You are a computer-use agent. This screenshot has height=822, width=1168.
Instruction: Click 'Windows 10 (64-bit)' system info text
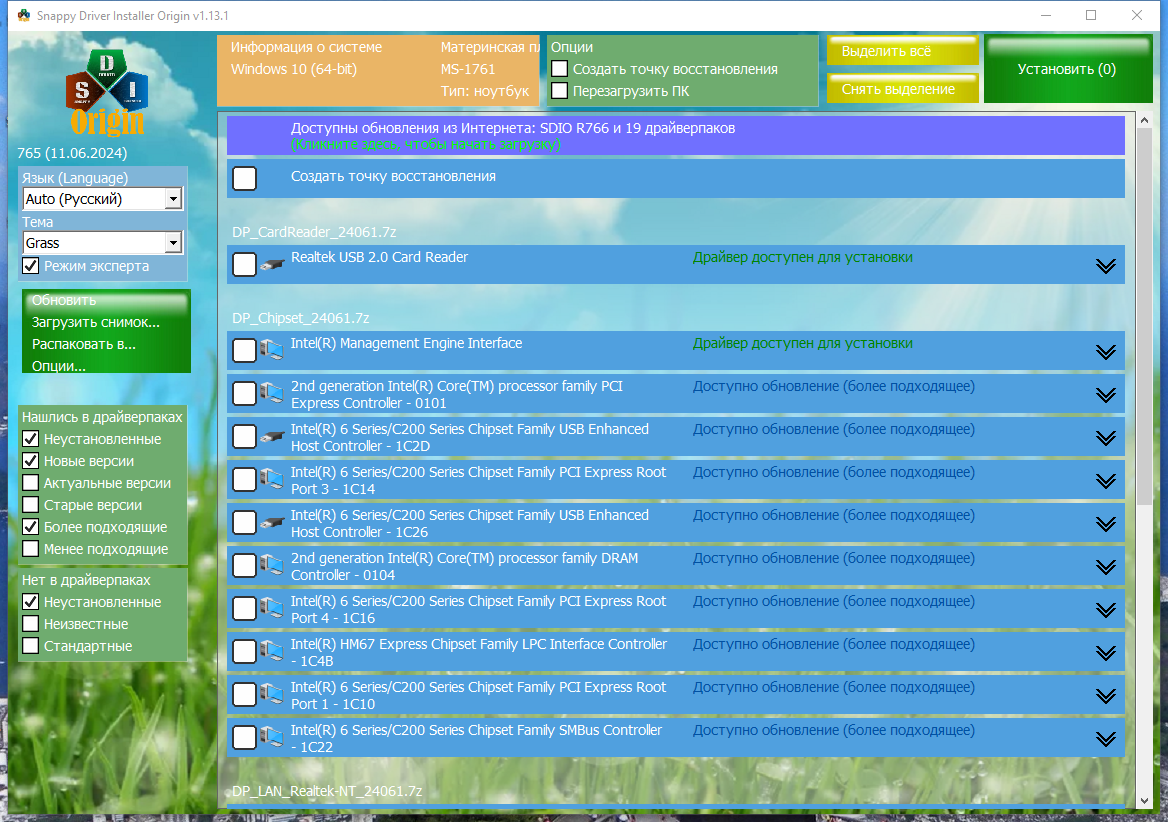[x=293, y=69]
